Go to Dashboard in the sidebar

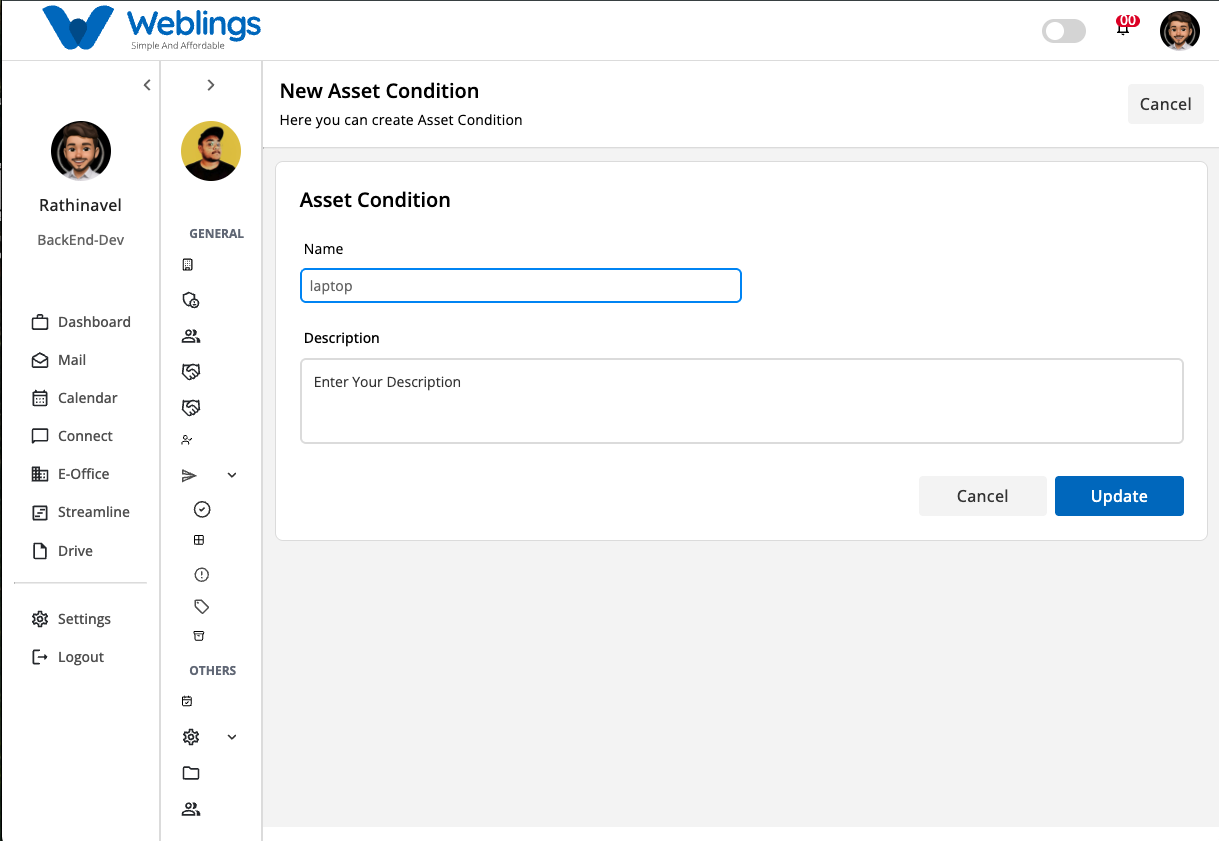tap(81, 322)
